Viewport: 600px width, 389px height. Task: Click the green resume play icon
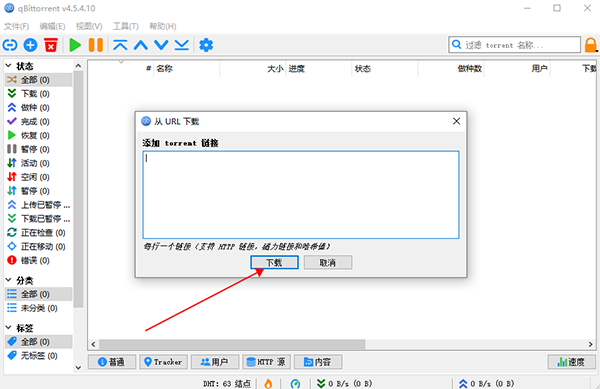[75, 45]
